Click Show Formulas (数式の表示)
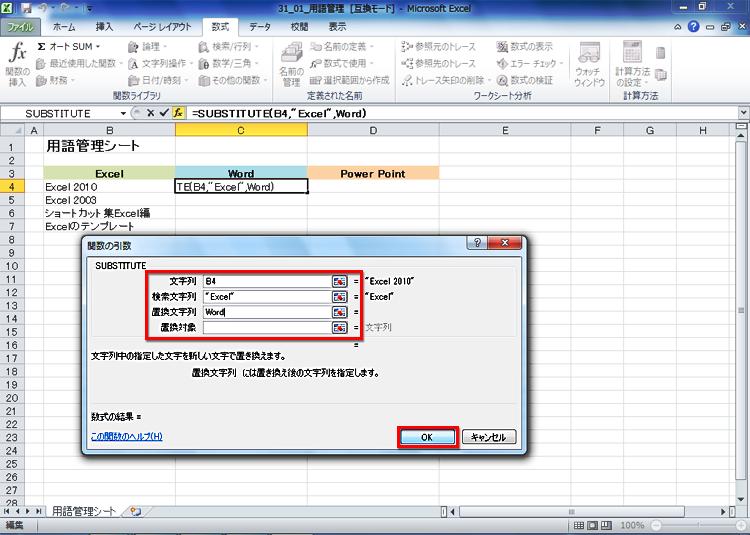 [525, 46]
